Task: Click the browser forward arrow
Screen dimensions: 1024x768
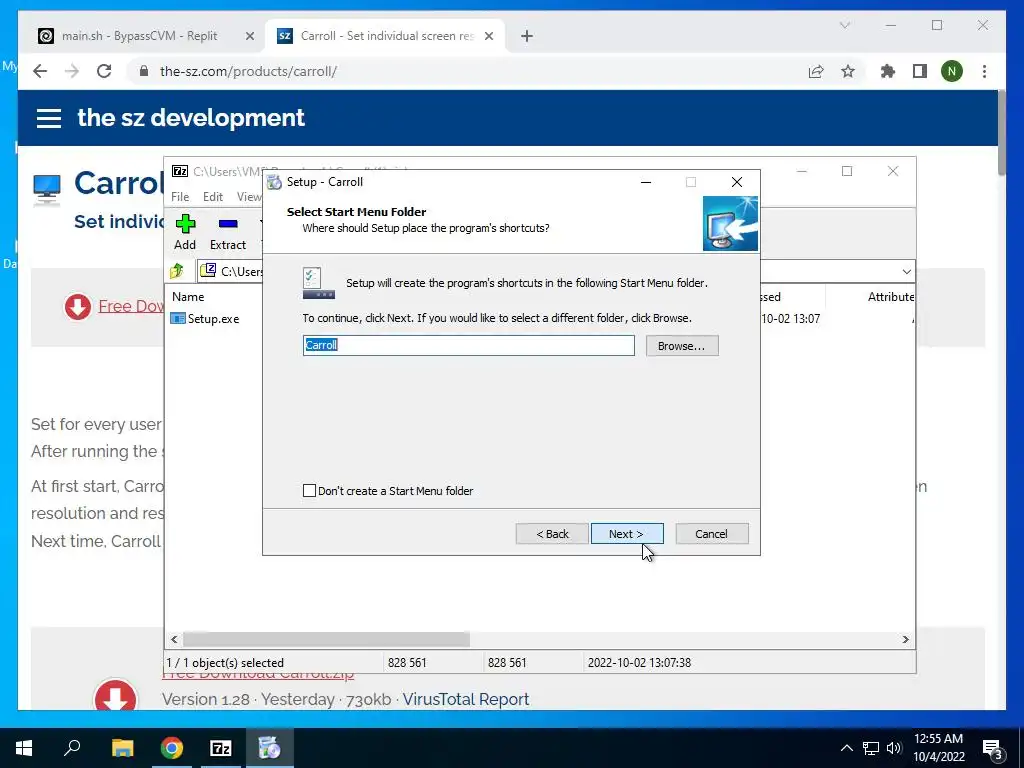Action: 72,71
